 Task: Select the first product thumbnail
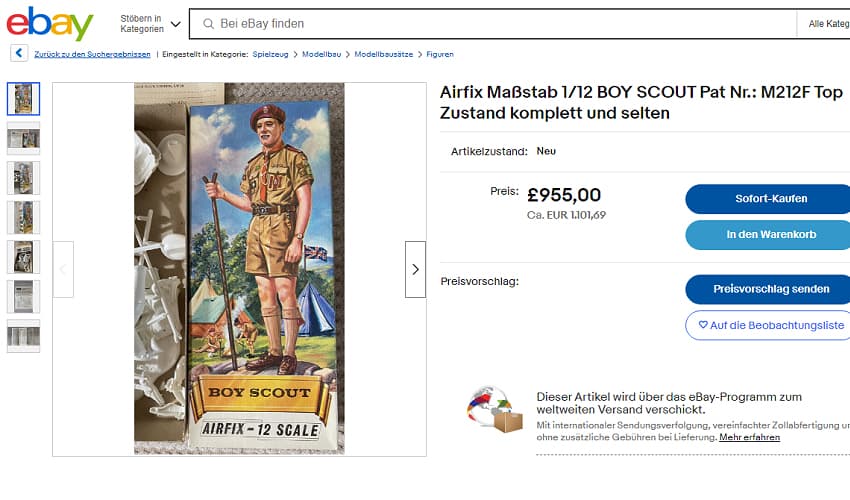pos(23,98)
